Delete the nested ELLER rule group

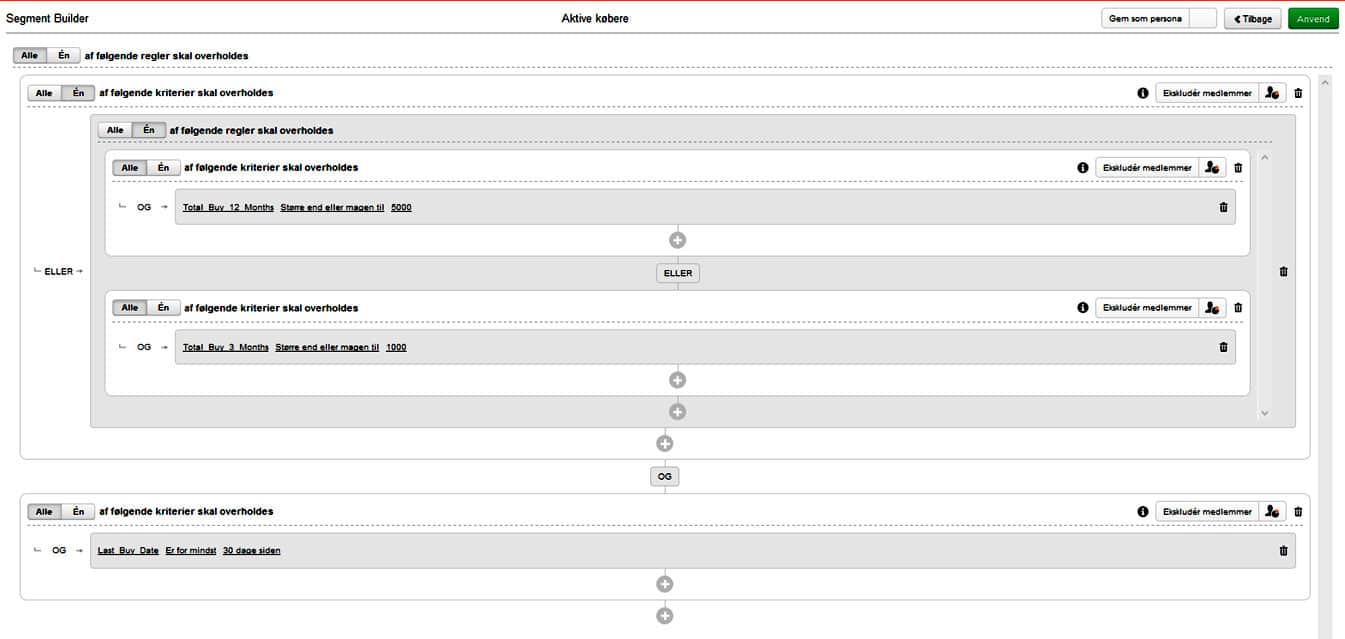coord(1283,271)
